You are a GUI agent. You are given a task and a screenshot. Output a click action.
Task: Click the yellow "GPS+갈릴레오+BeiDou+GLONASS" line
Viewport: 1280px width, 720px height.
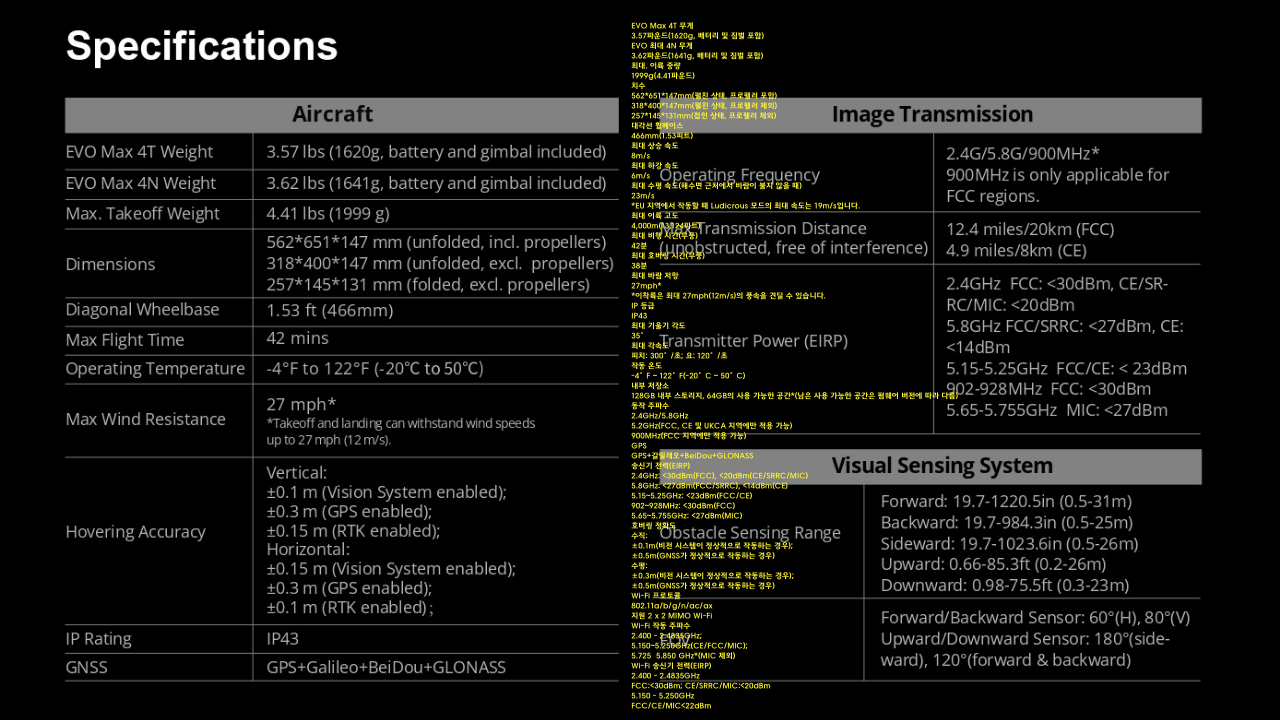691,455
